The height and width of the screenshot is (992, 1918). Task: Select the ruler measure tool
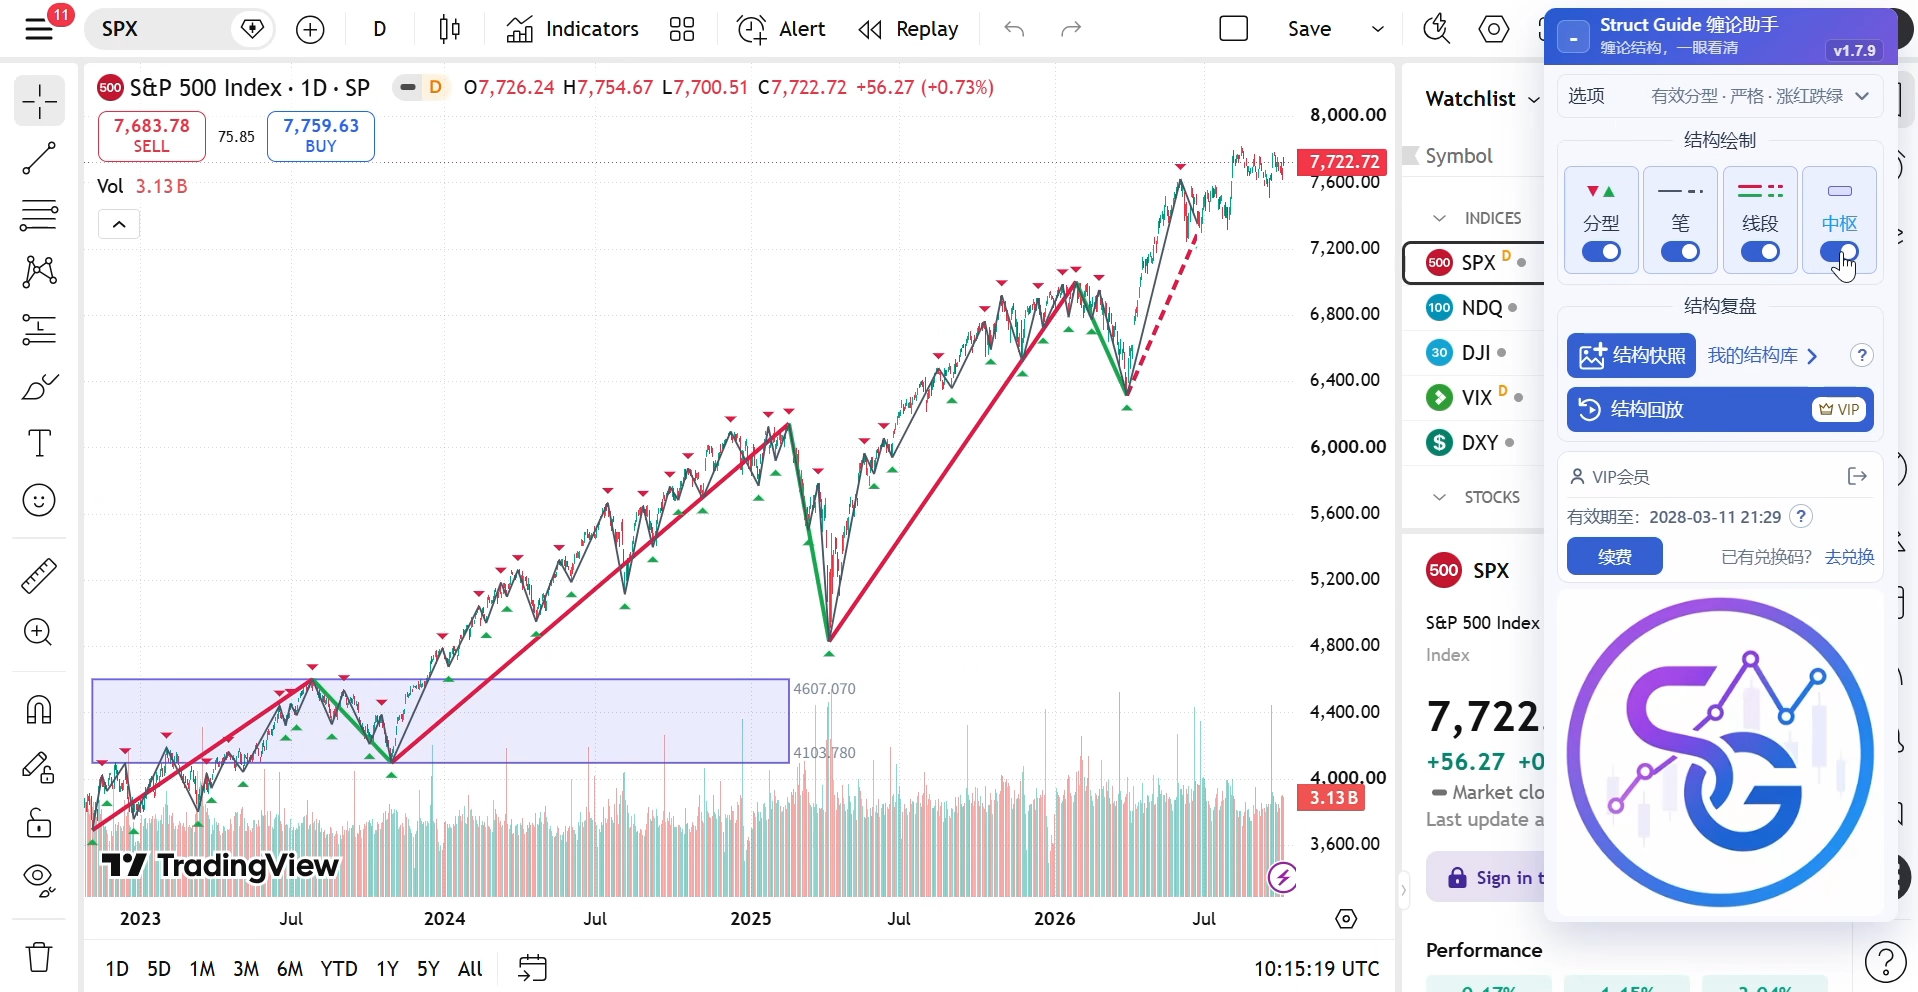[x=39, y=576]
